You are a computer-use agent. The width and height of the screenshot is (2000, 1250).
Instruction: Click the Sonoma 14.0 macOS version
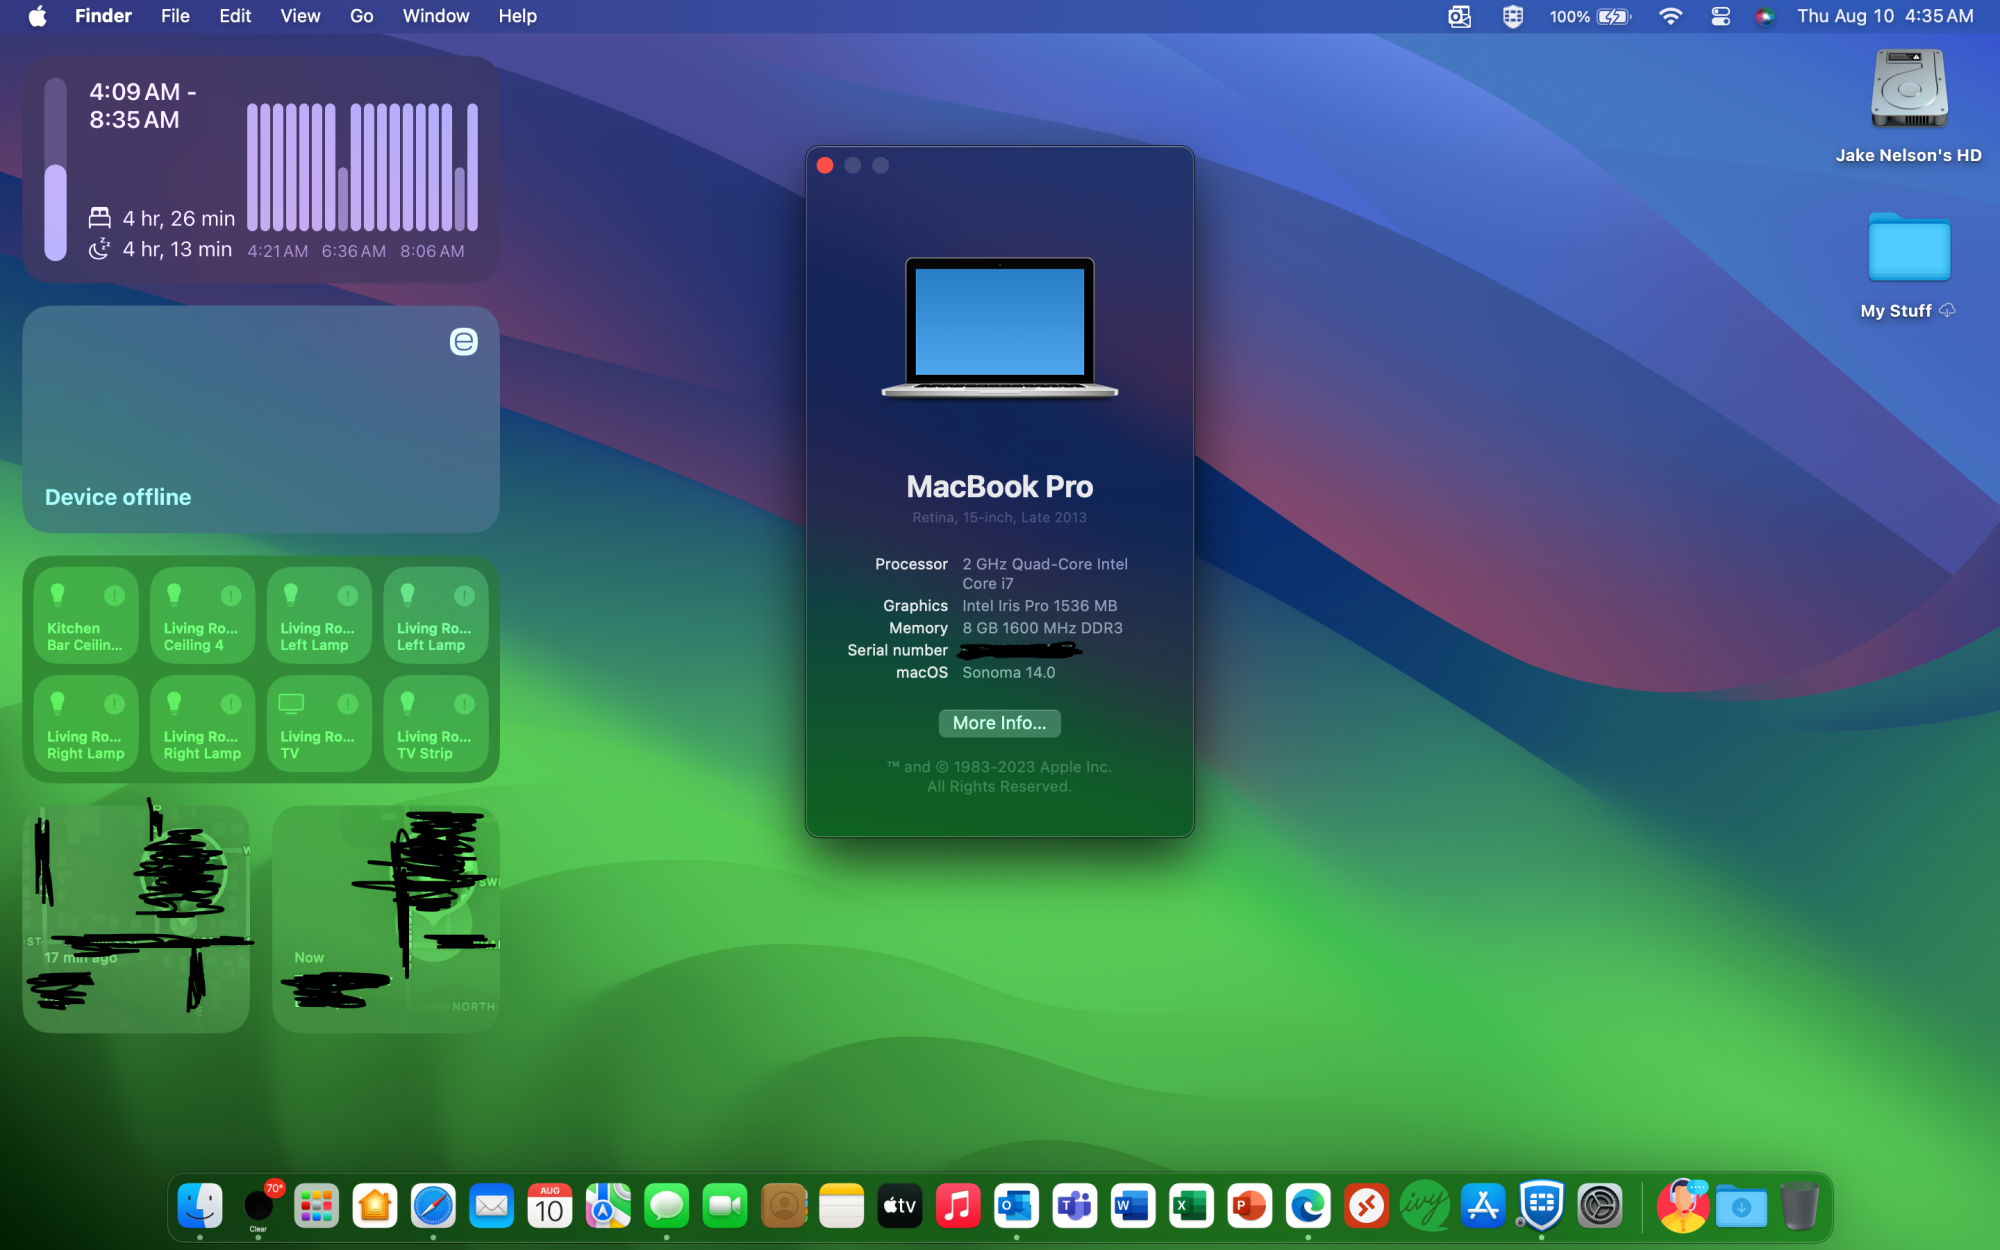click(1008, 673)
